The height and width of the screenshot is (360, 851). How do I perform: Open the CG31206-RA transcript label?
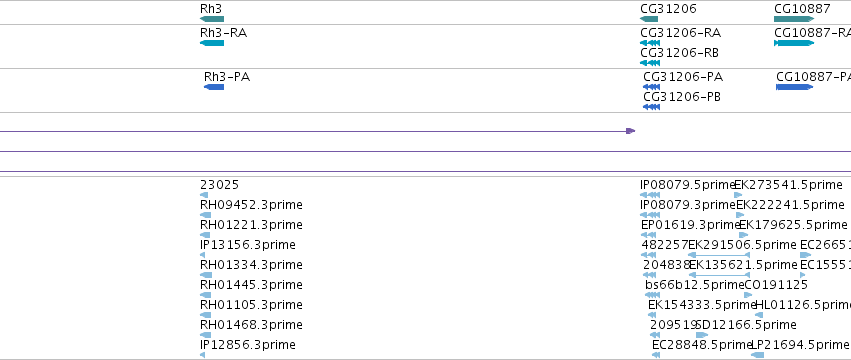681,33
